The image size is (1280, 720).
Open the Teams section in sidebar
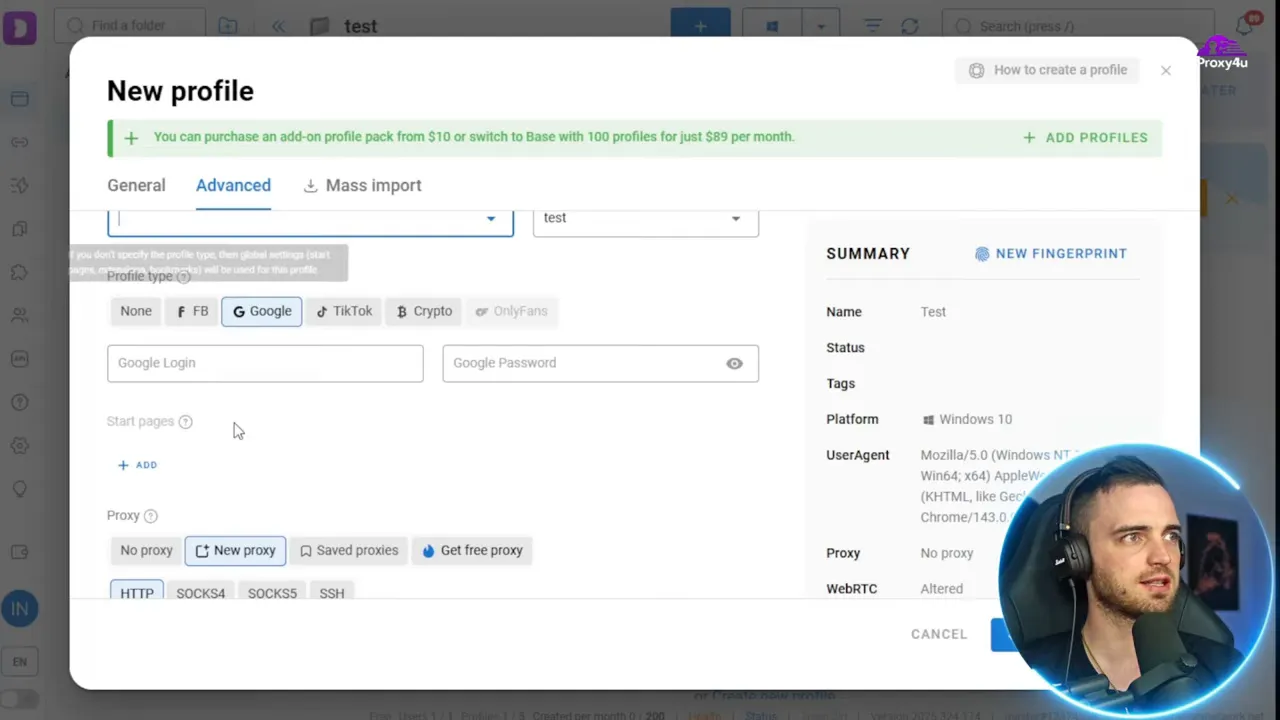tap(20, 315)
